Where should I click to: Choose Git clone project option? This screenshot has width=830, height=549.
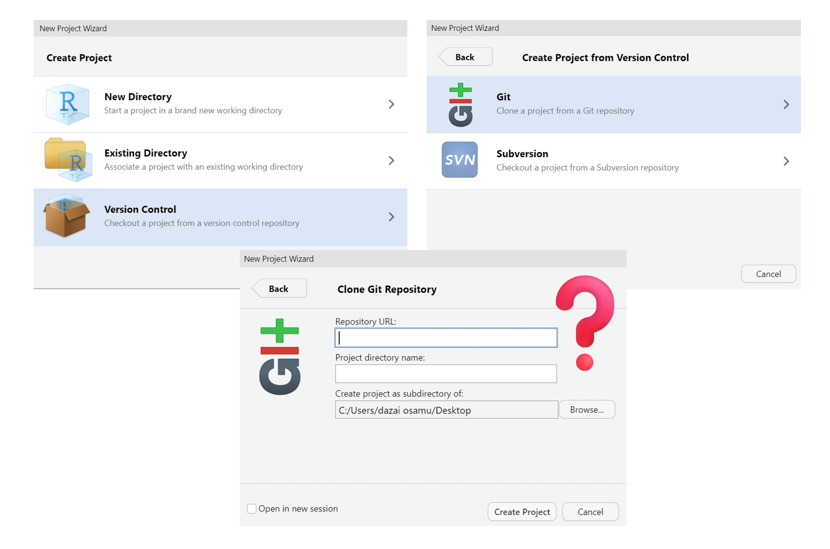tap(565, 104)
